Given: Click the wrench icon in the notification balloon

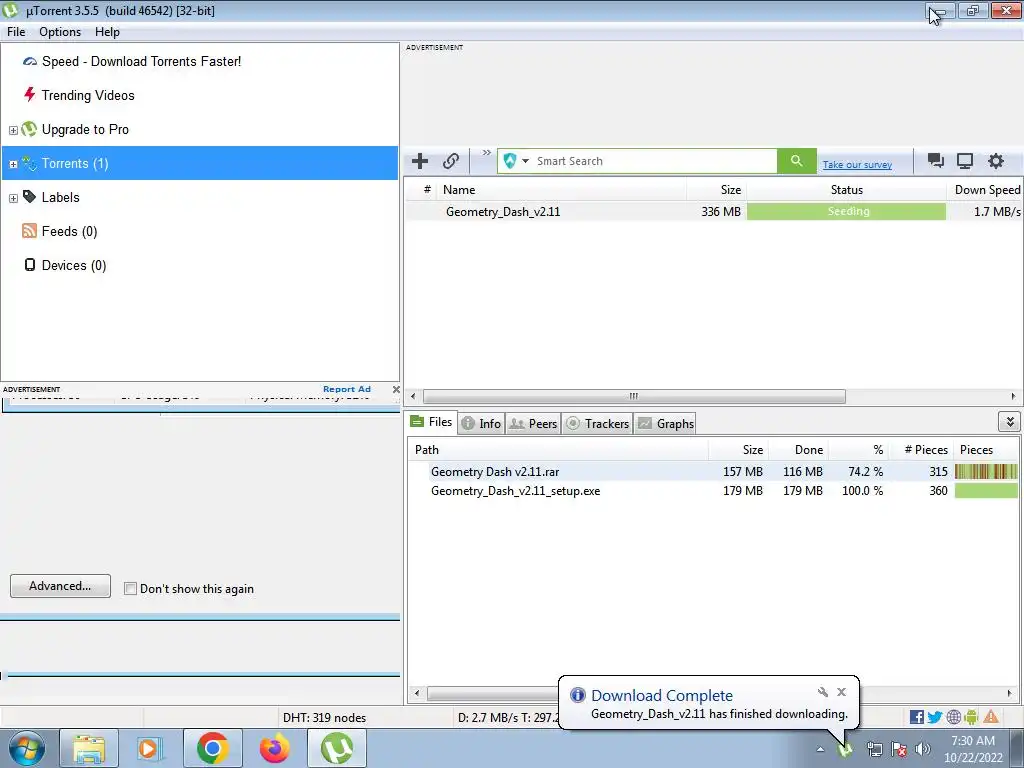Looking at the screenshot, I should [823, 692].
